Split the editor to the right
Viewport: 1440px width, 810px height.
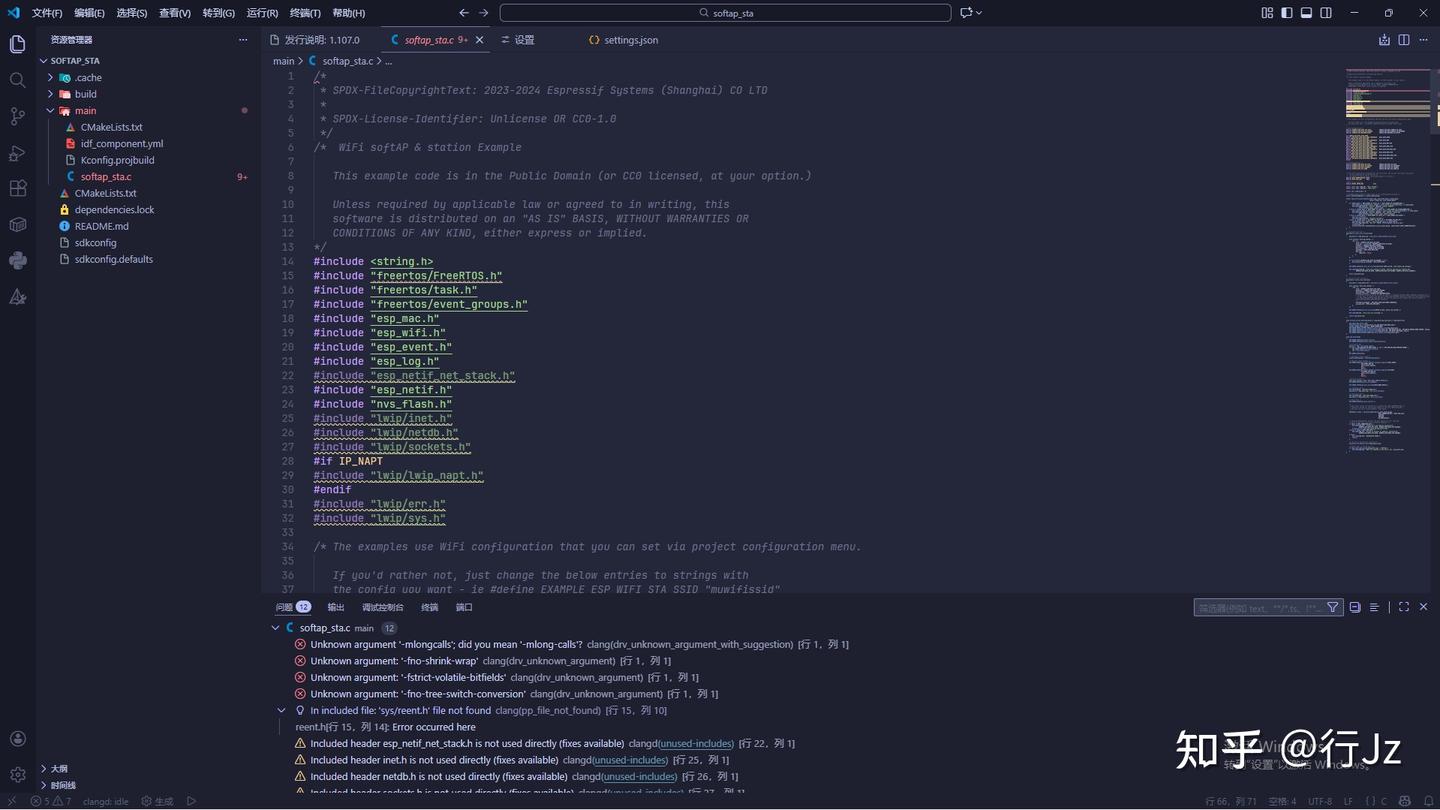pyautogui.click(x=1404, y=40)
